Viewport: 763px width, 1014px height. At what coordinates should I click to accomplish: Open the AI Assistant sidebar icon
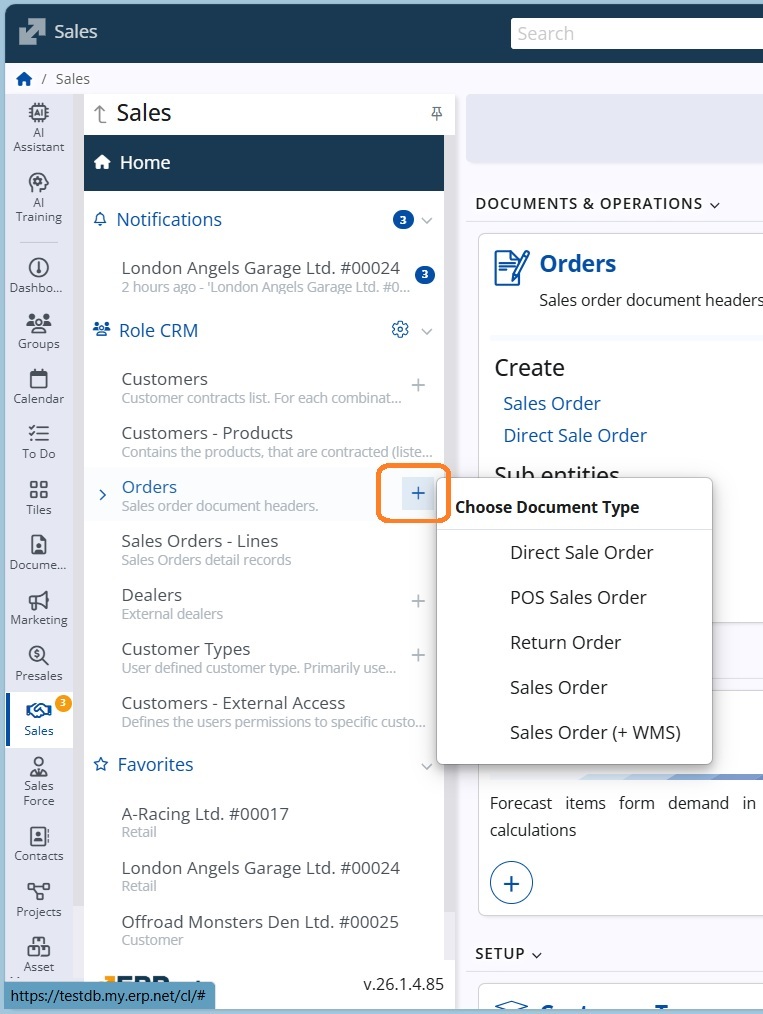coord(39,127)
